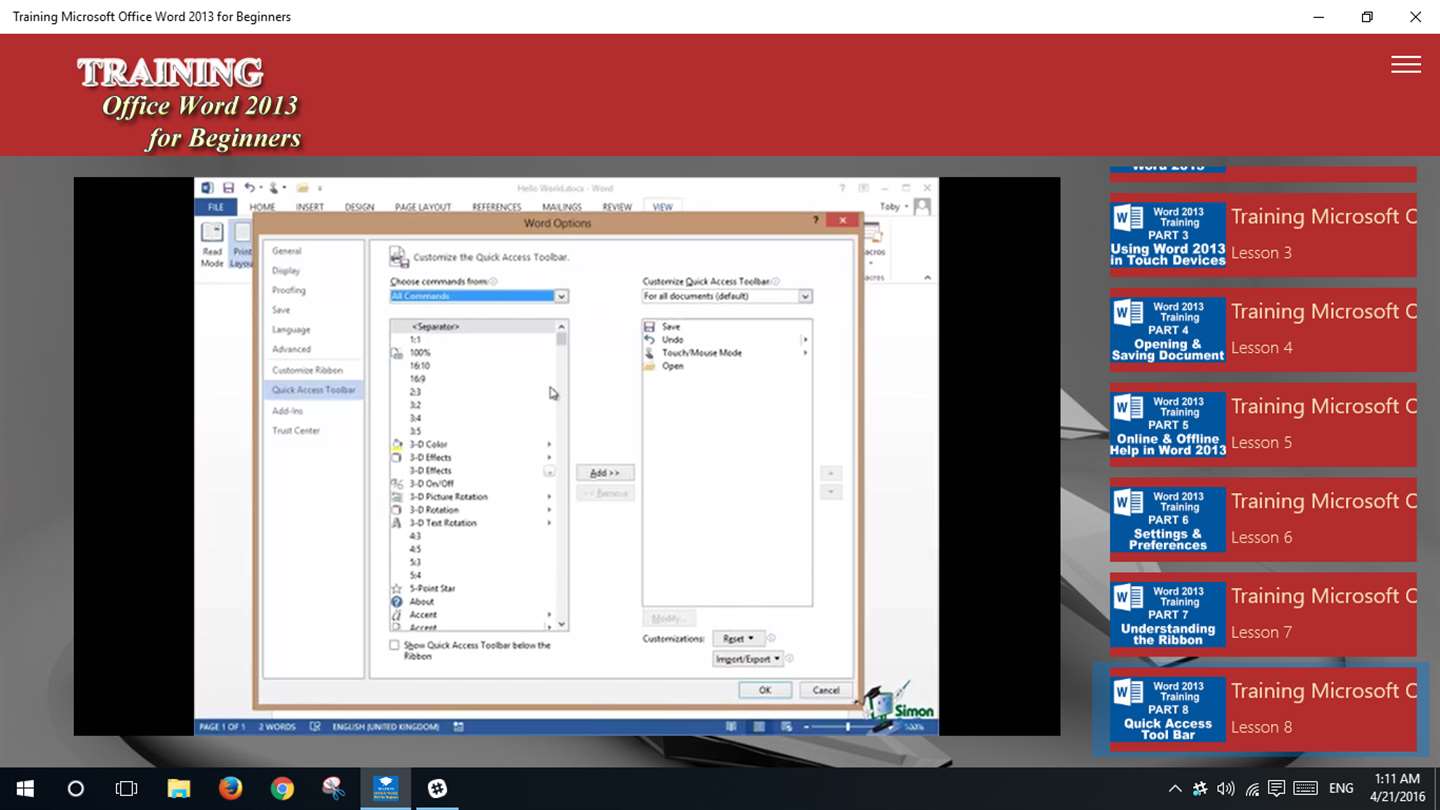
Task: Adjust the Word zoom slider in the status bar
Action: 849,727
